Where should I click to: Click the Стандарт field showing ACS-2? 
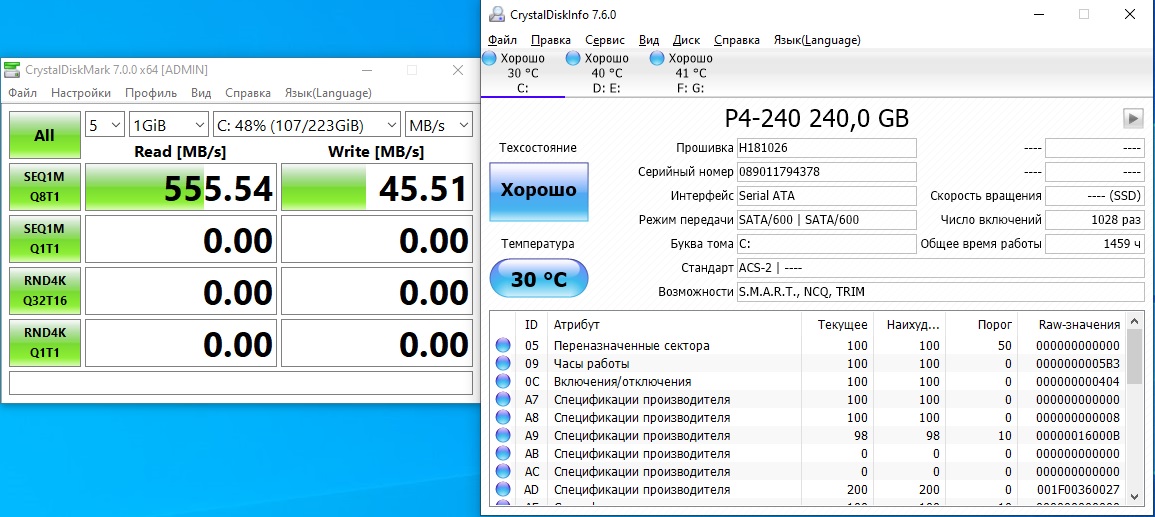(x=941, y=267)
